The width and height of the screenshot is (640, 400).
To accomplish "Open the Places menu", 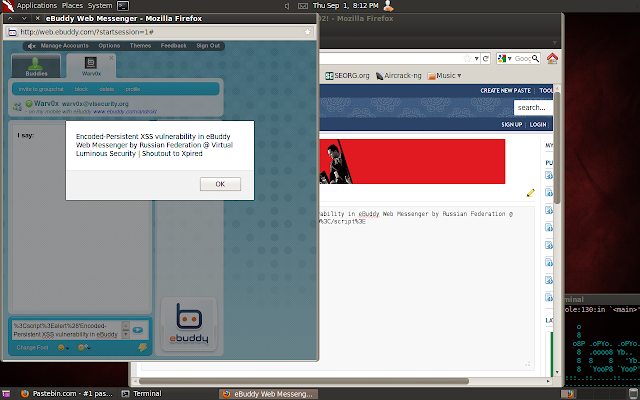I will tap(72, 6).
